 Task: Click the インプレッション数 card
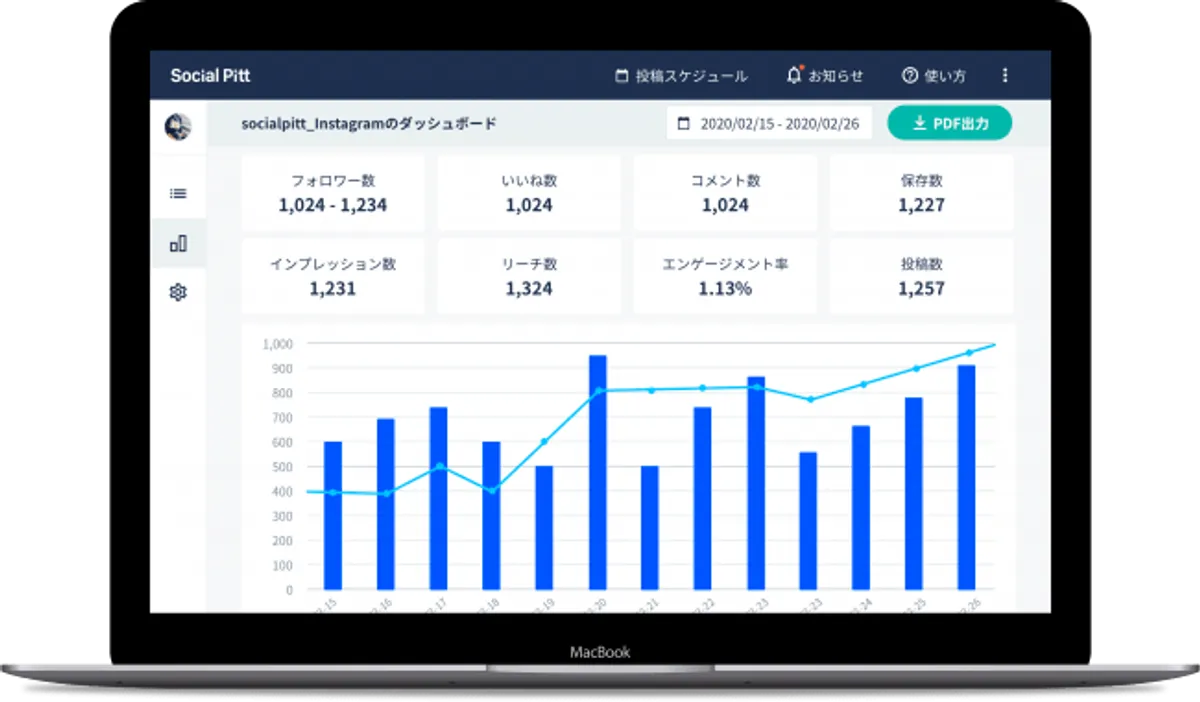tap(333, 276)
